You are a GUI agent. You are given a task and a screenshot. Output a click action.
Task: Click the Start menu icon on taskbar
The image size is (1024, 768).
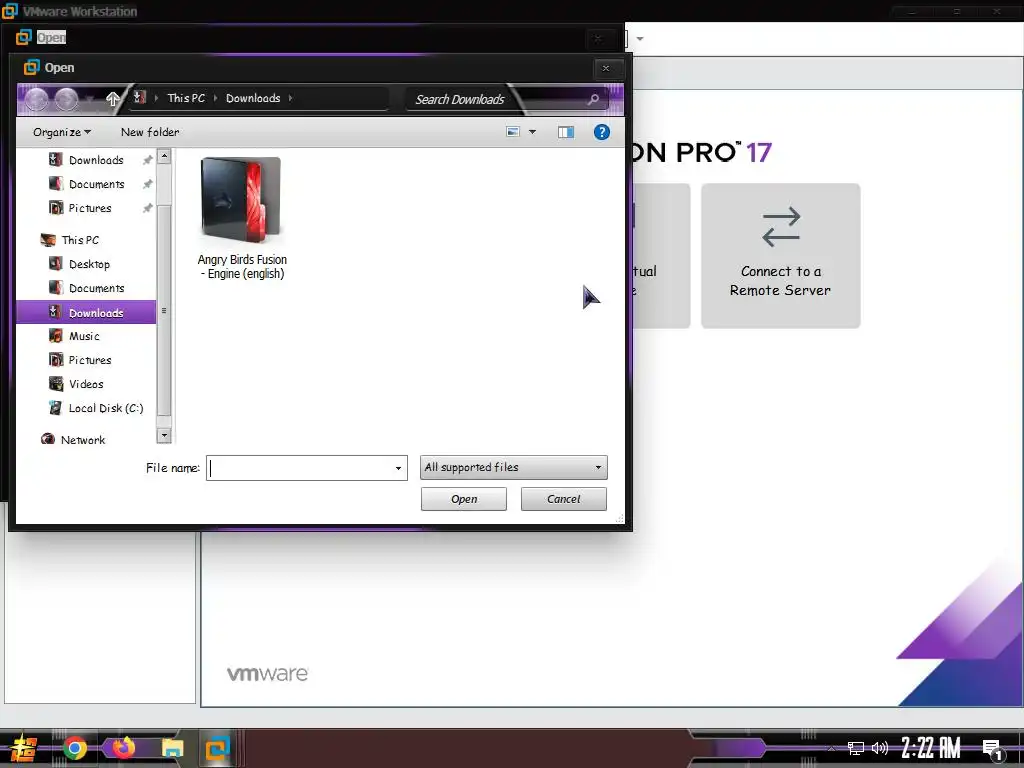pos(24,748)
